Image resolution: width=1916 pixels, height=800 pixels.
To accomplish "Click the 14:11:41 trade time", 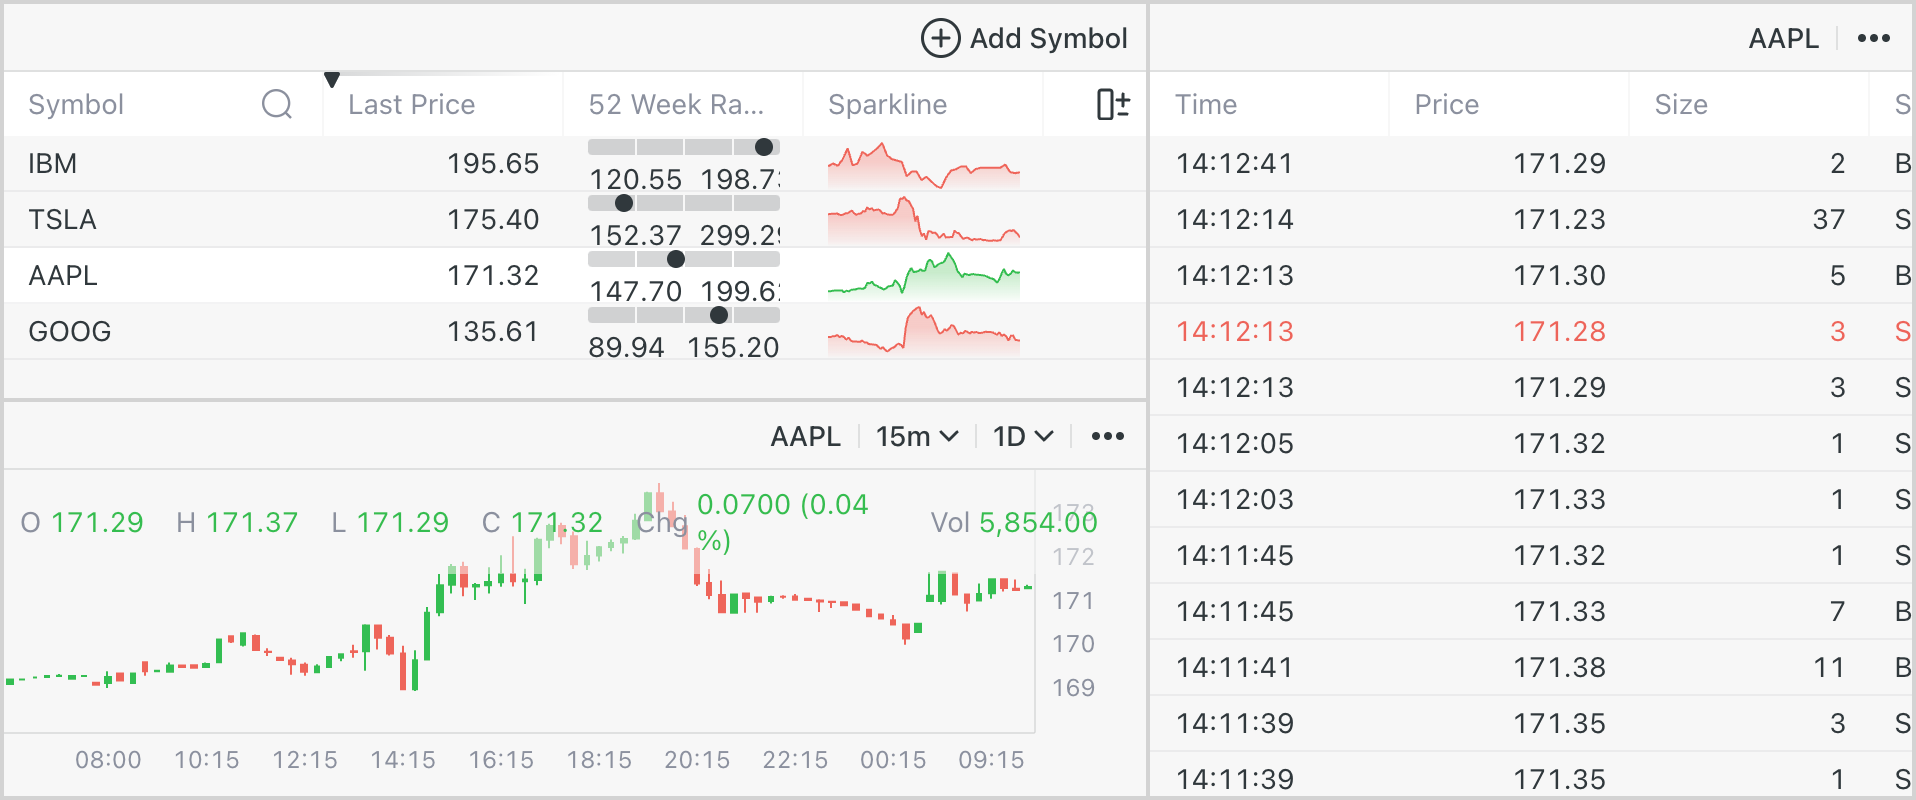I will click(x=1234, y=667).
